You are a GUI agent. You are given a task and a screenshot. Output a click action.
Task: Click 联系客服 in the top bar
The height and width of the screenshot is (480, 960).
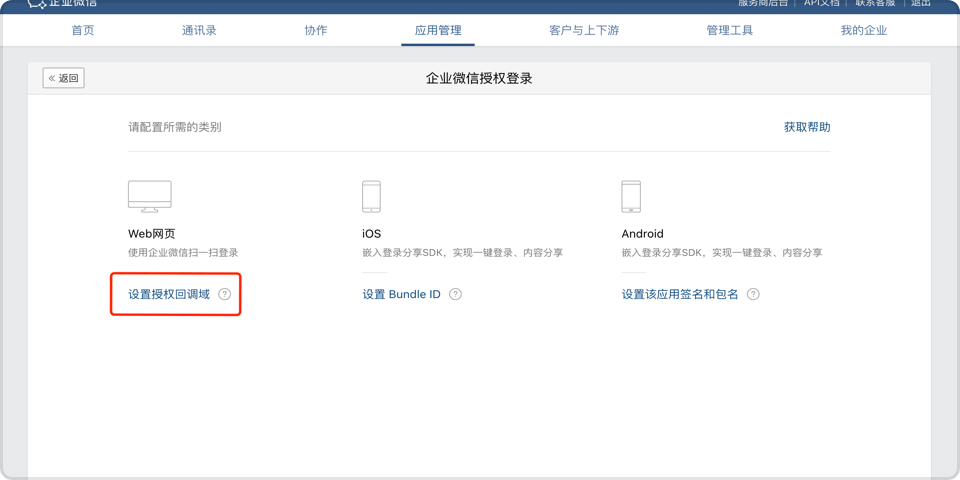877,4
